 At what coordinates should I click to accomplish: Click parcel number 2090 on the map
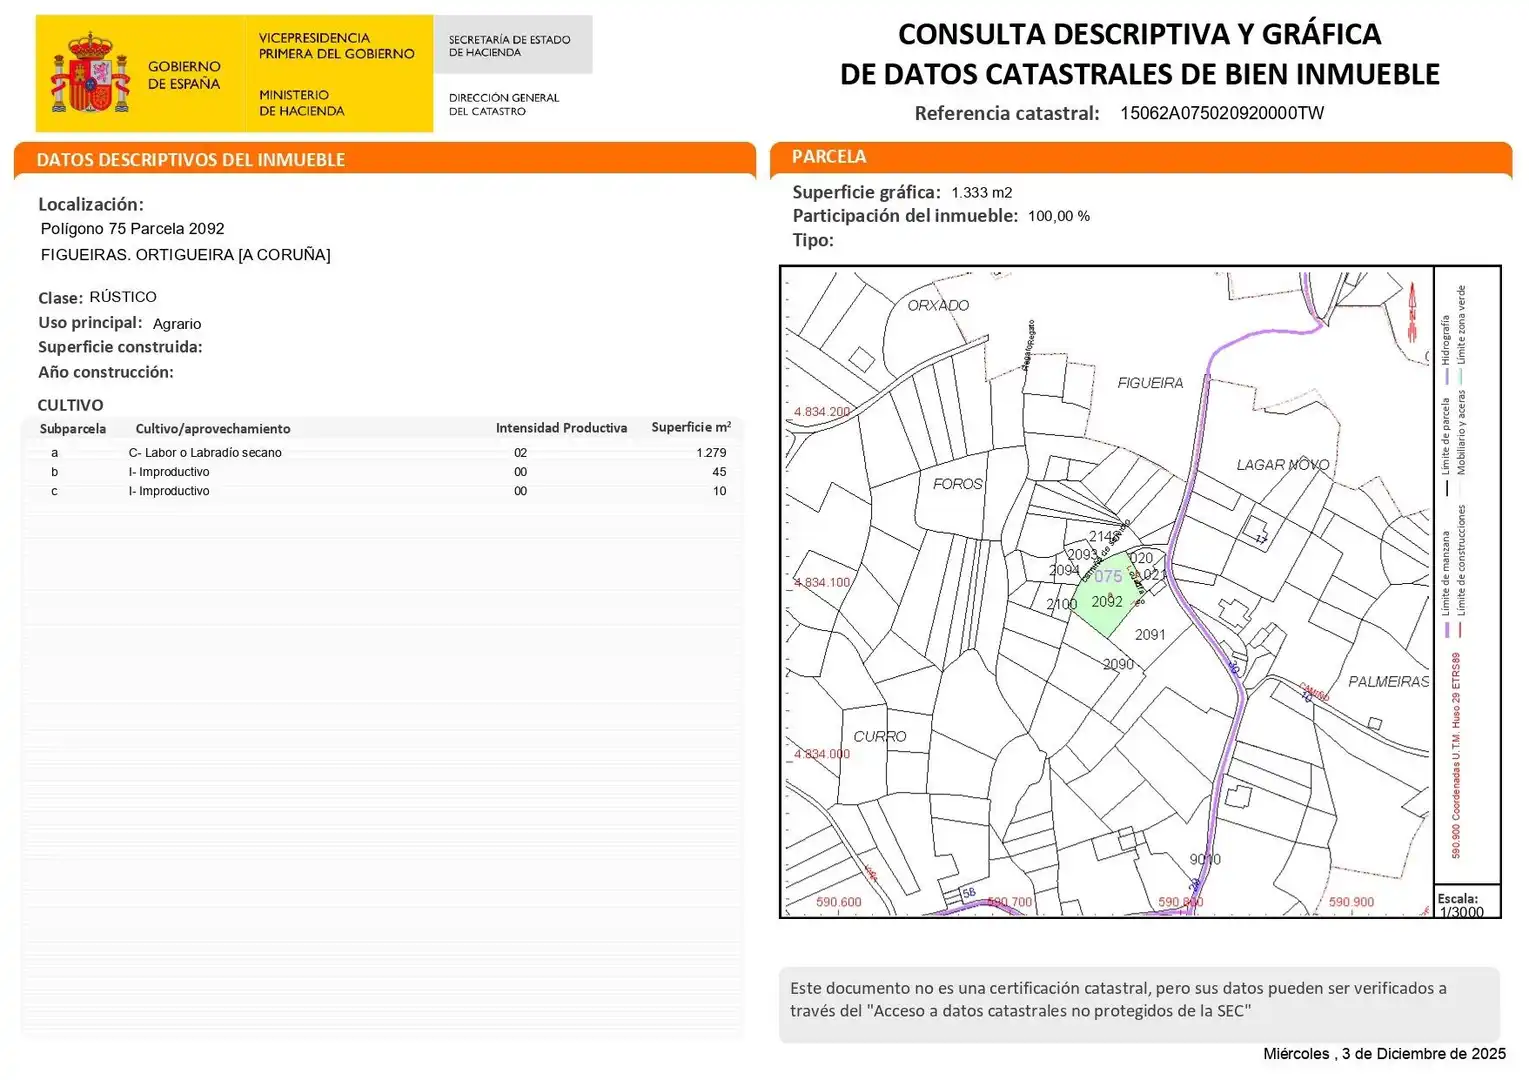click(1118, 664)
